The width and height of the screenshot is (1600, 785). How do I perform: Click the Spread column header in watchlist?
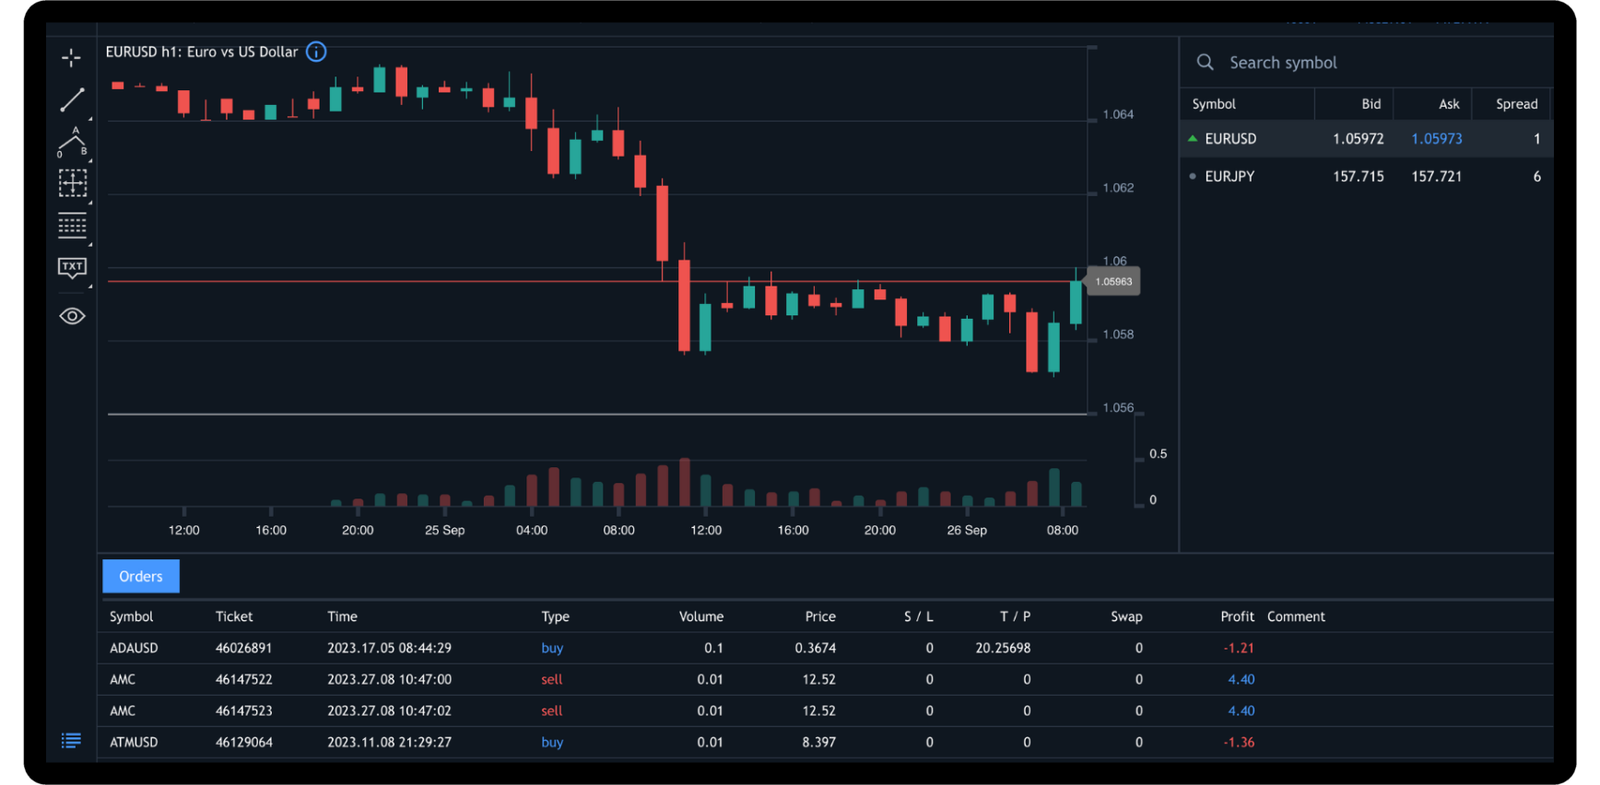coord(1516,104)
